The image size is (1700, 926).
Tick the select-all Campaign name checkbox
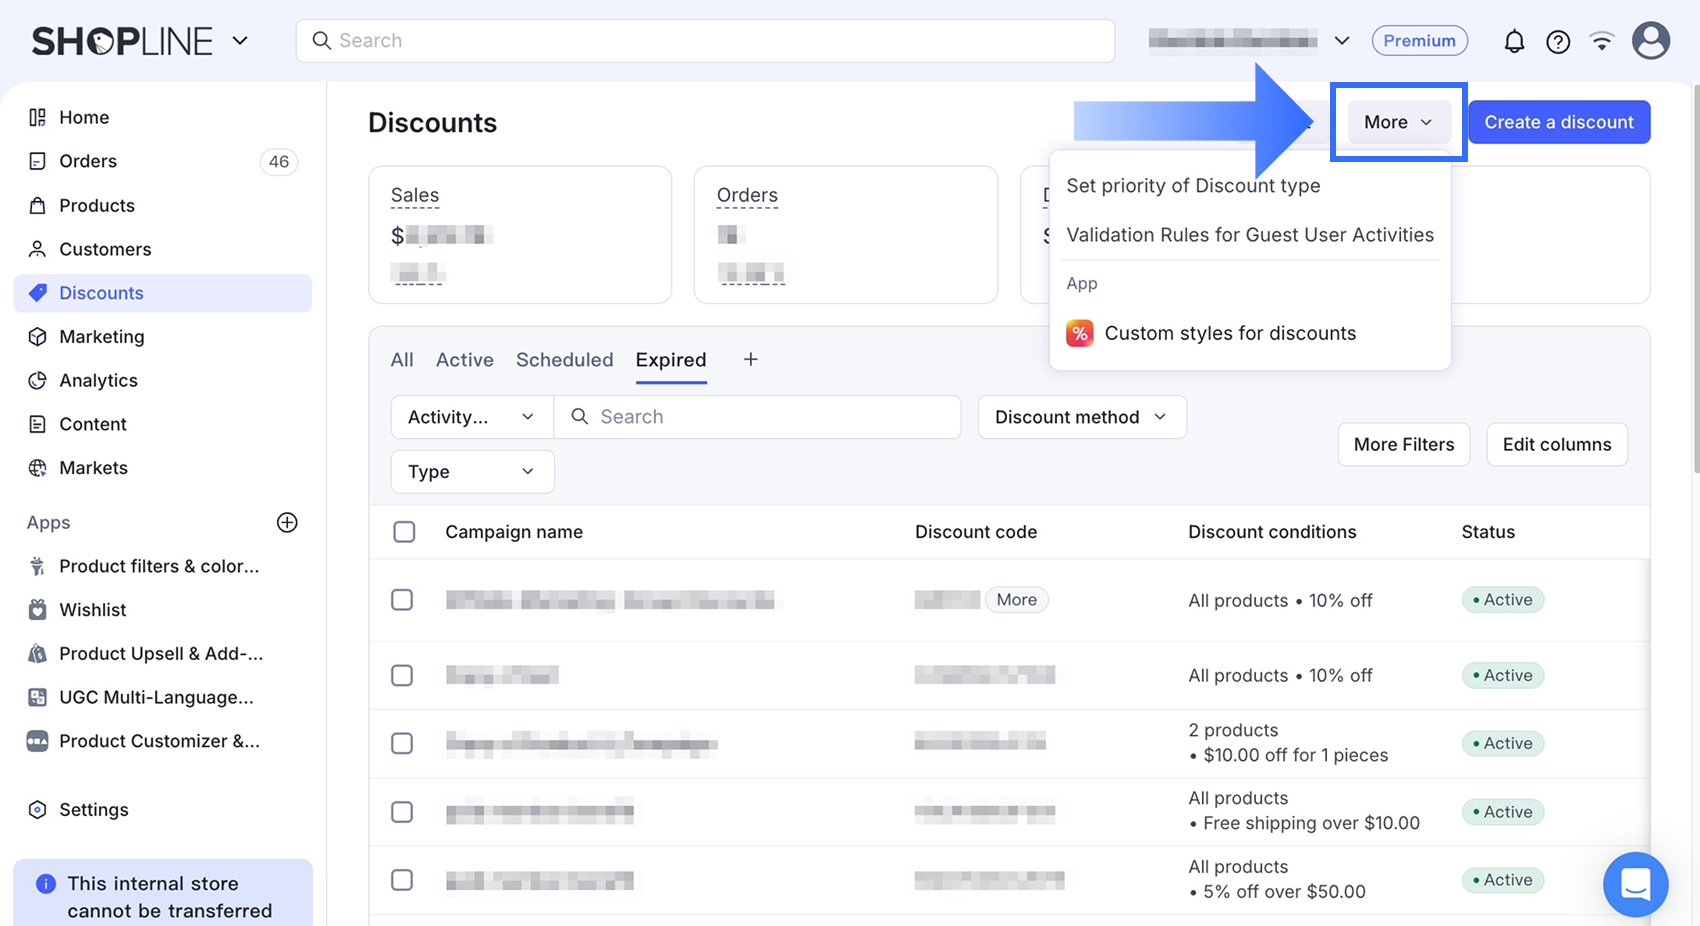(x=404, y=532)
